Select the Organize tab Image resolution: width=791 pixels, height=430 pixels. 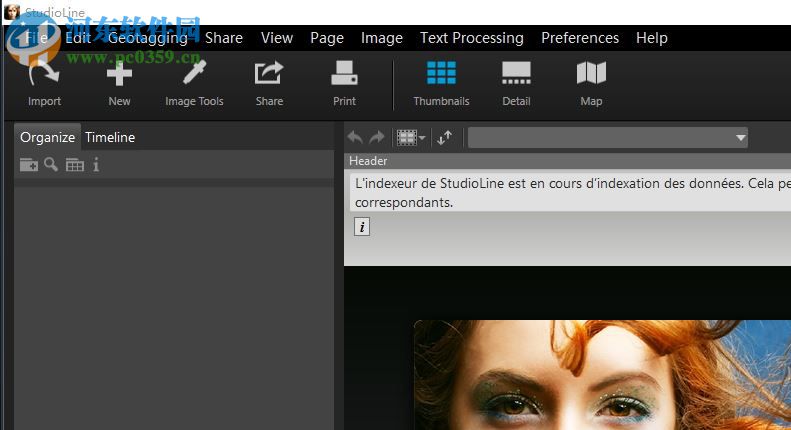click(47, 137)
